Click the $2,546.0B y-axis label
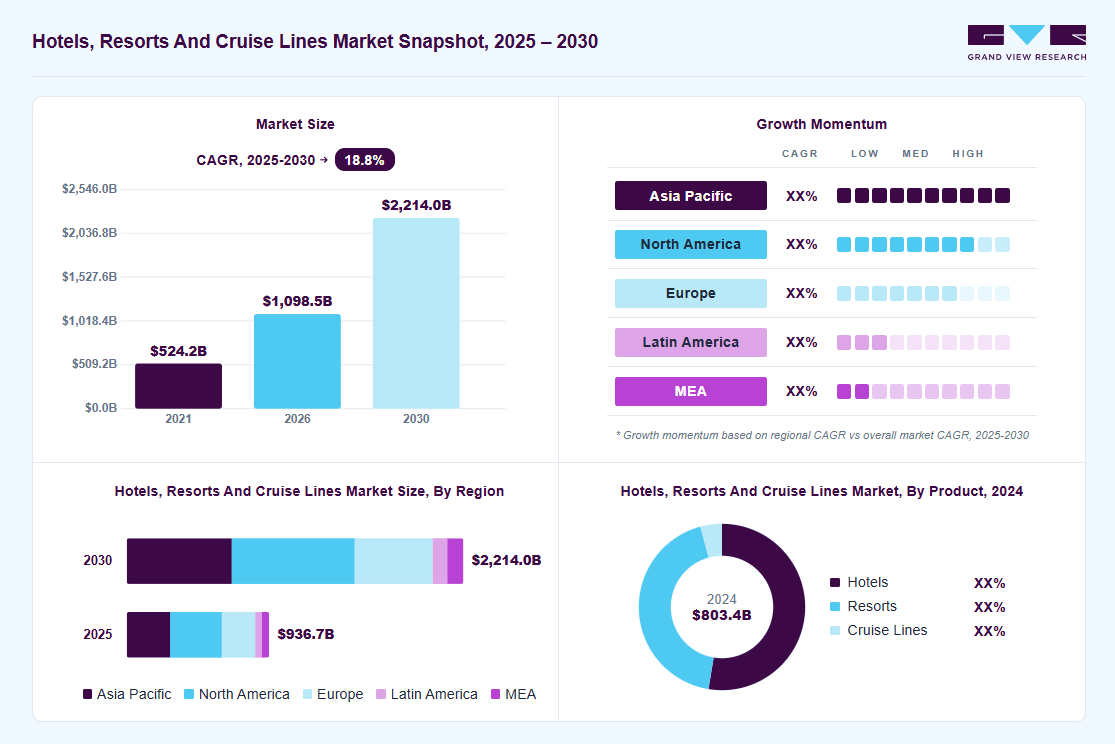Screen dimensions: 1115x744 (90, 188)
